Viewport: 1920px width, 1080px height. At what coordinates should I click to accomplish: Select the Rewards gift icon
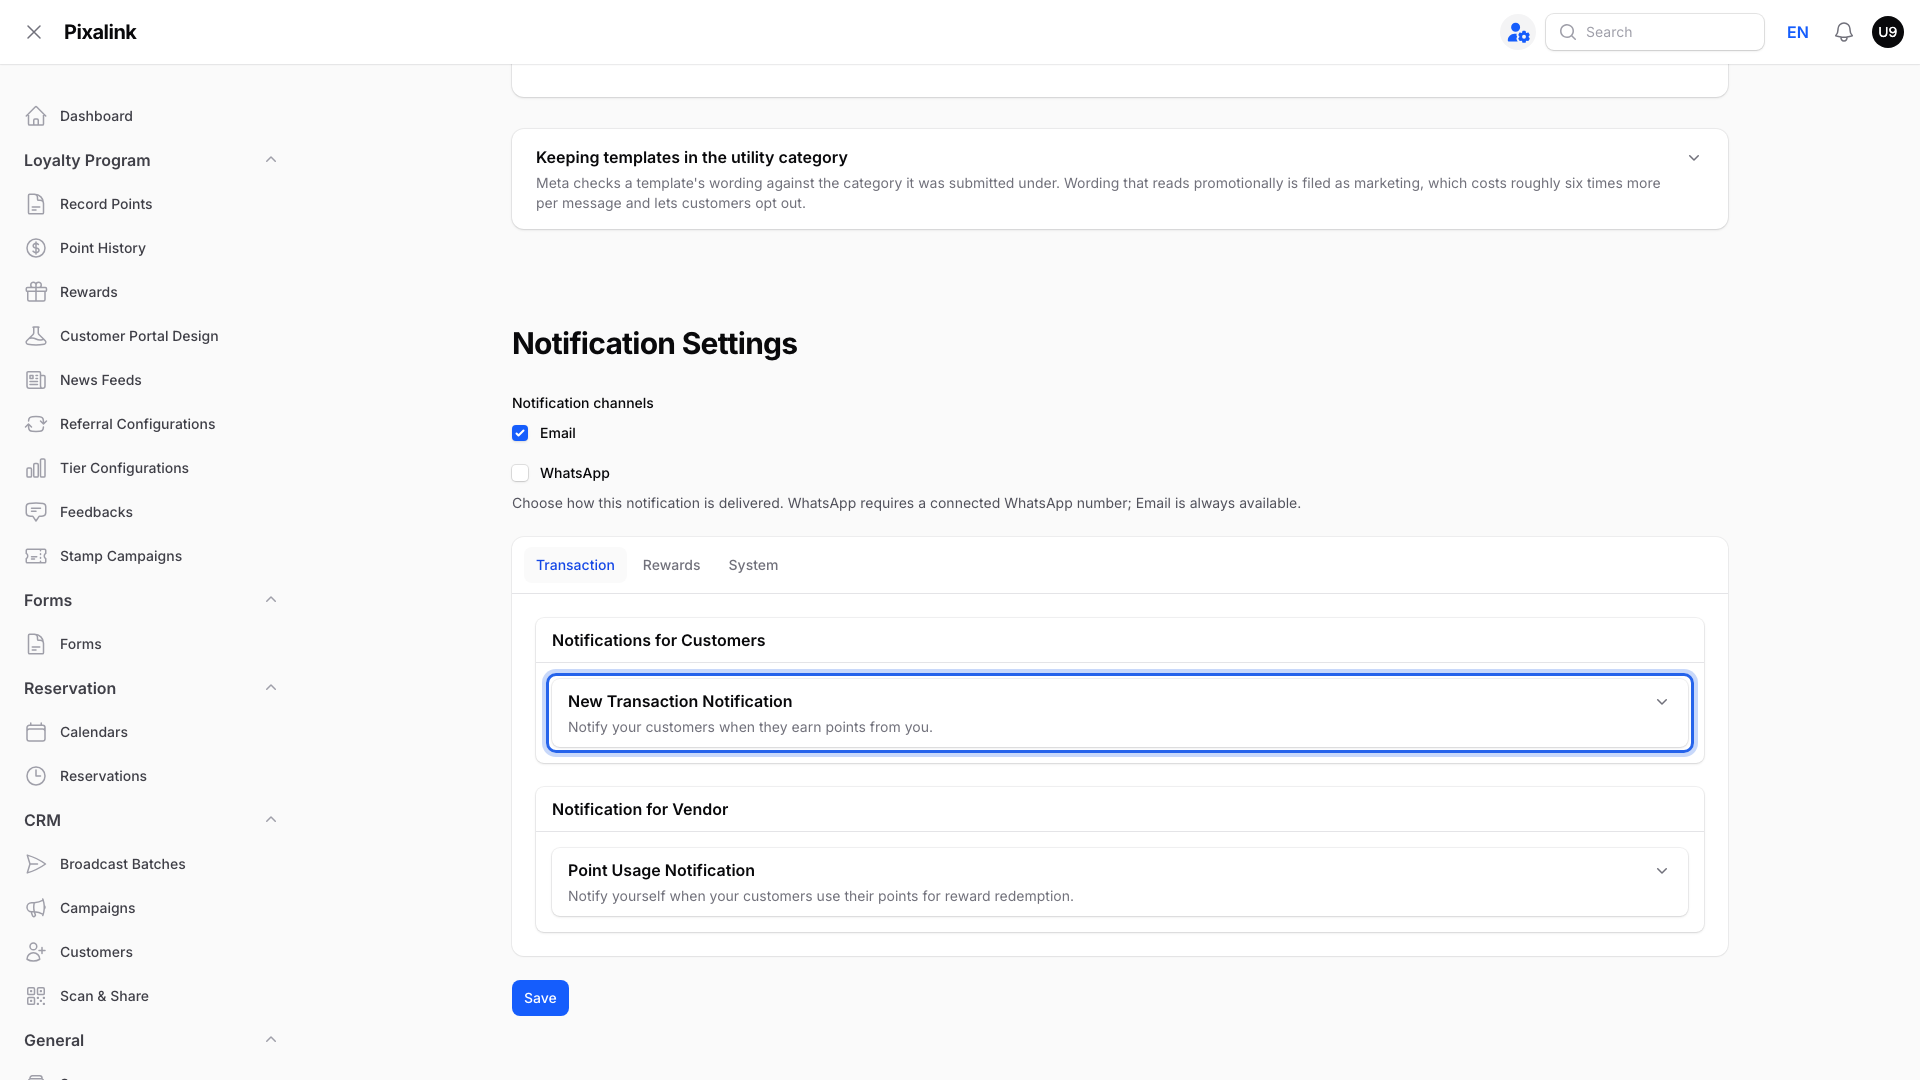pyautogui.click(x=36, y=292)
